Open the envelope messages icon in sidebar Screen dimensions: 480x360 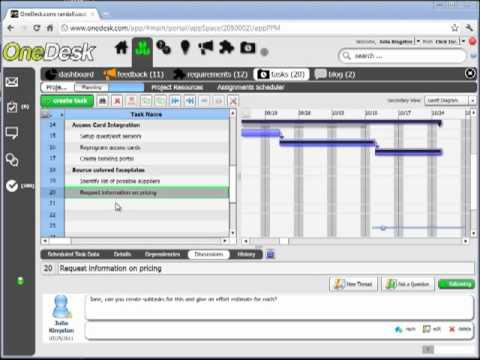click(x=12, y=82)
